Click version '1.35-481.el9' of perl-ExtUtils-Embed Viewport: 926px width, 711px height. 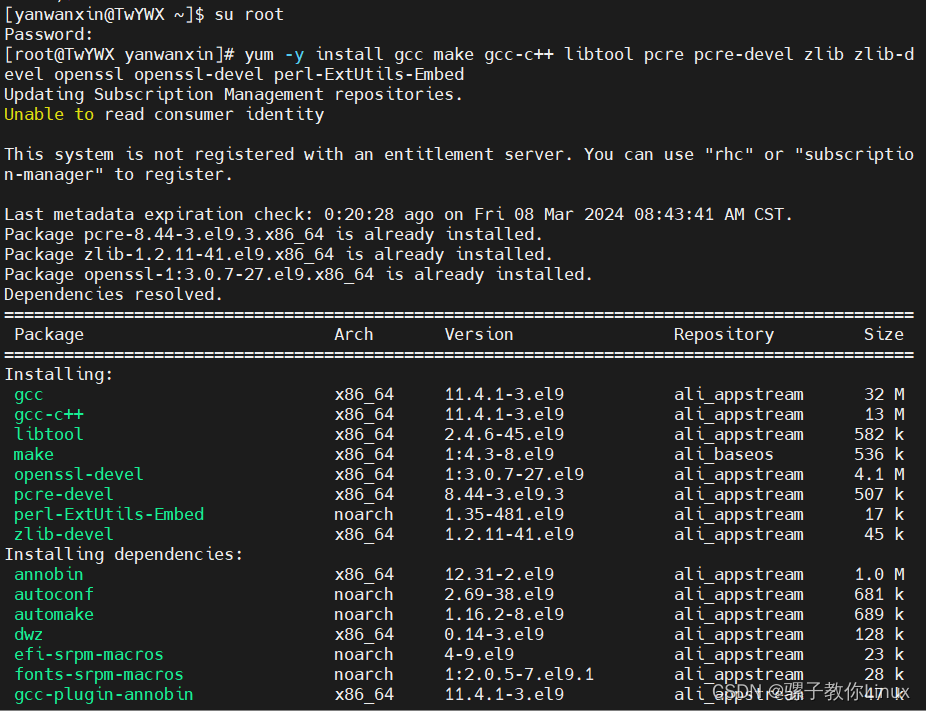click(504, 514)
